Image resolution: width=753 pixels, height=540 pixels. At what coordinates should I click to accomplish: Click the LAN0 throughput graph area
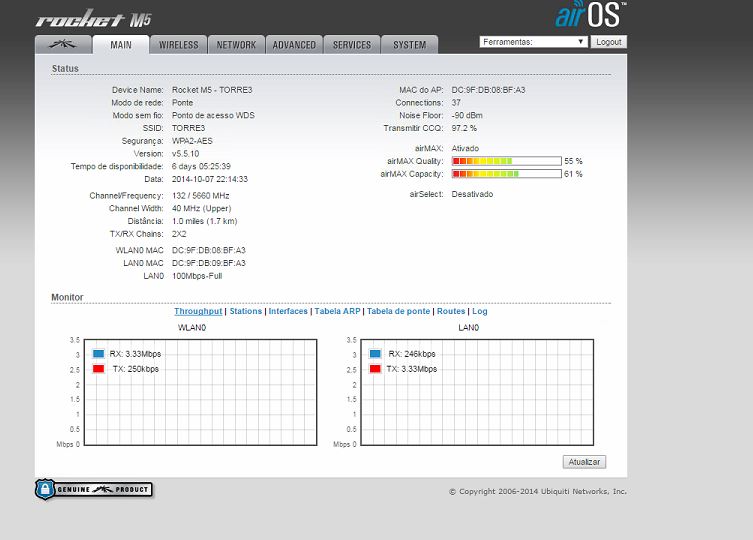click(477, 393)
